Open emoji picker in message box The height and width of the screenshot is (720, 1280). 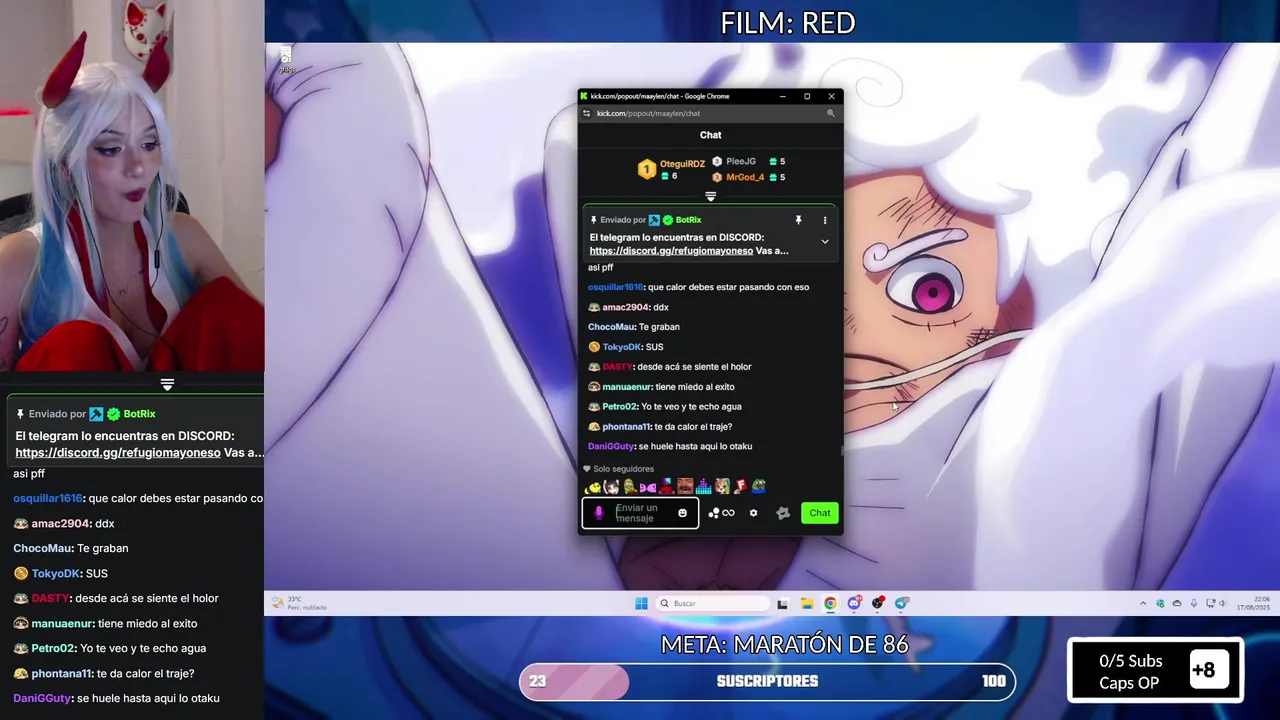(x=683, y=513)
